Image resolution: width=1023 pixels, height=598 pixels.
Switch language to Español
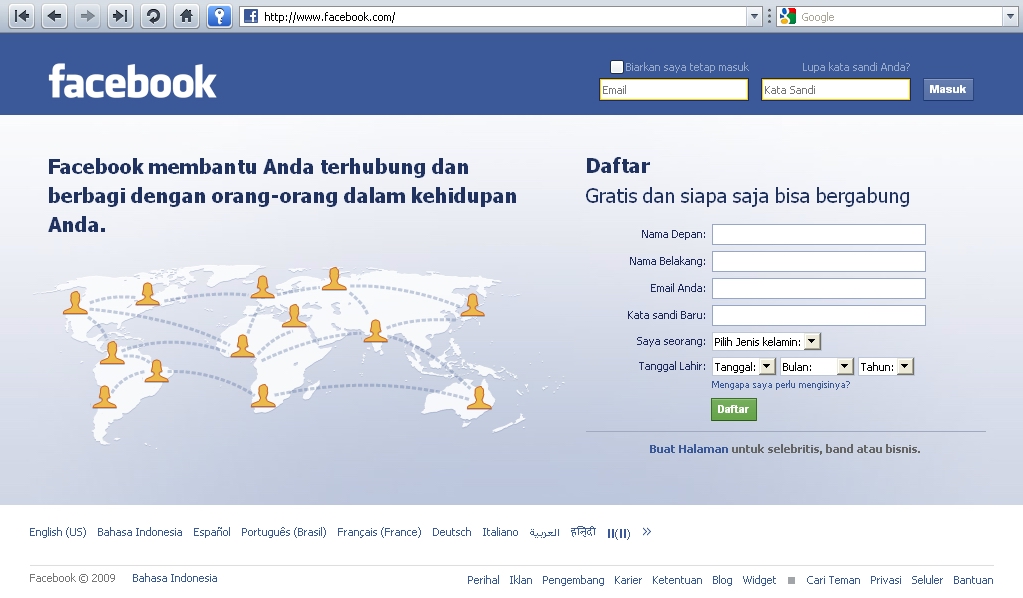coord(211,532)
